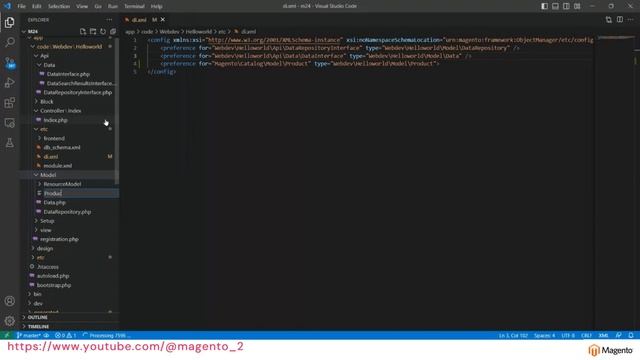Viewport: 640px width, 360px height.
Task: Open the Remote Explorer view
Action: coord(9,123)
